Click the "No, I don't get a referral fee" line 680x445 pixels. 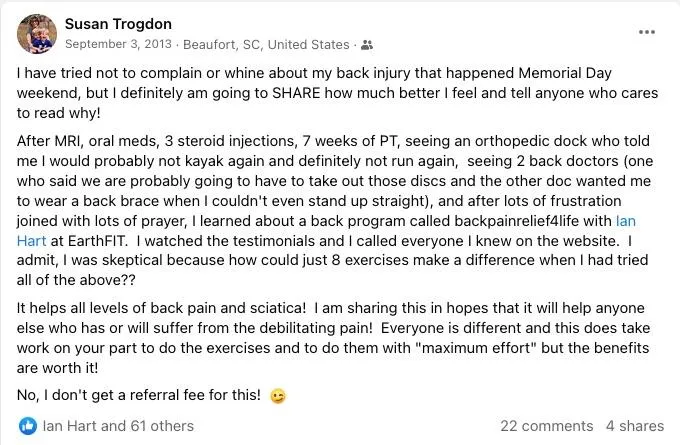tap(139, 395)
